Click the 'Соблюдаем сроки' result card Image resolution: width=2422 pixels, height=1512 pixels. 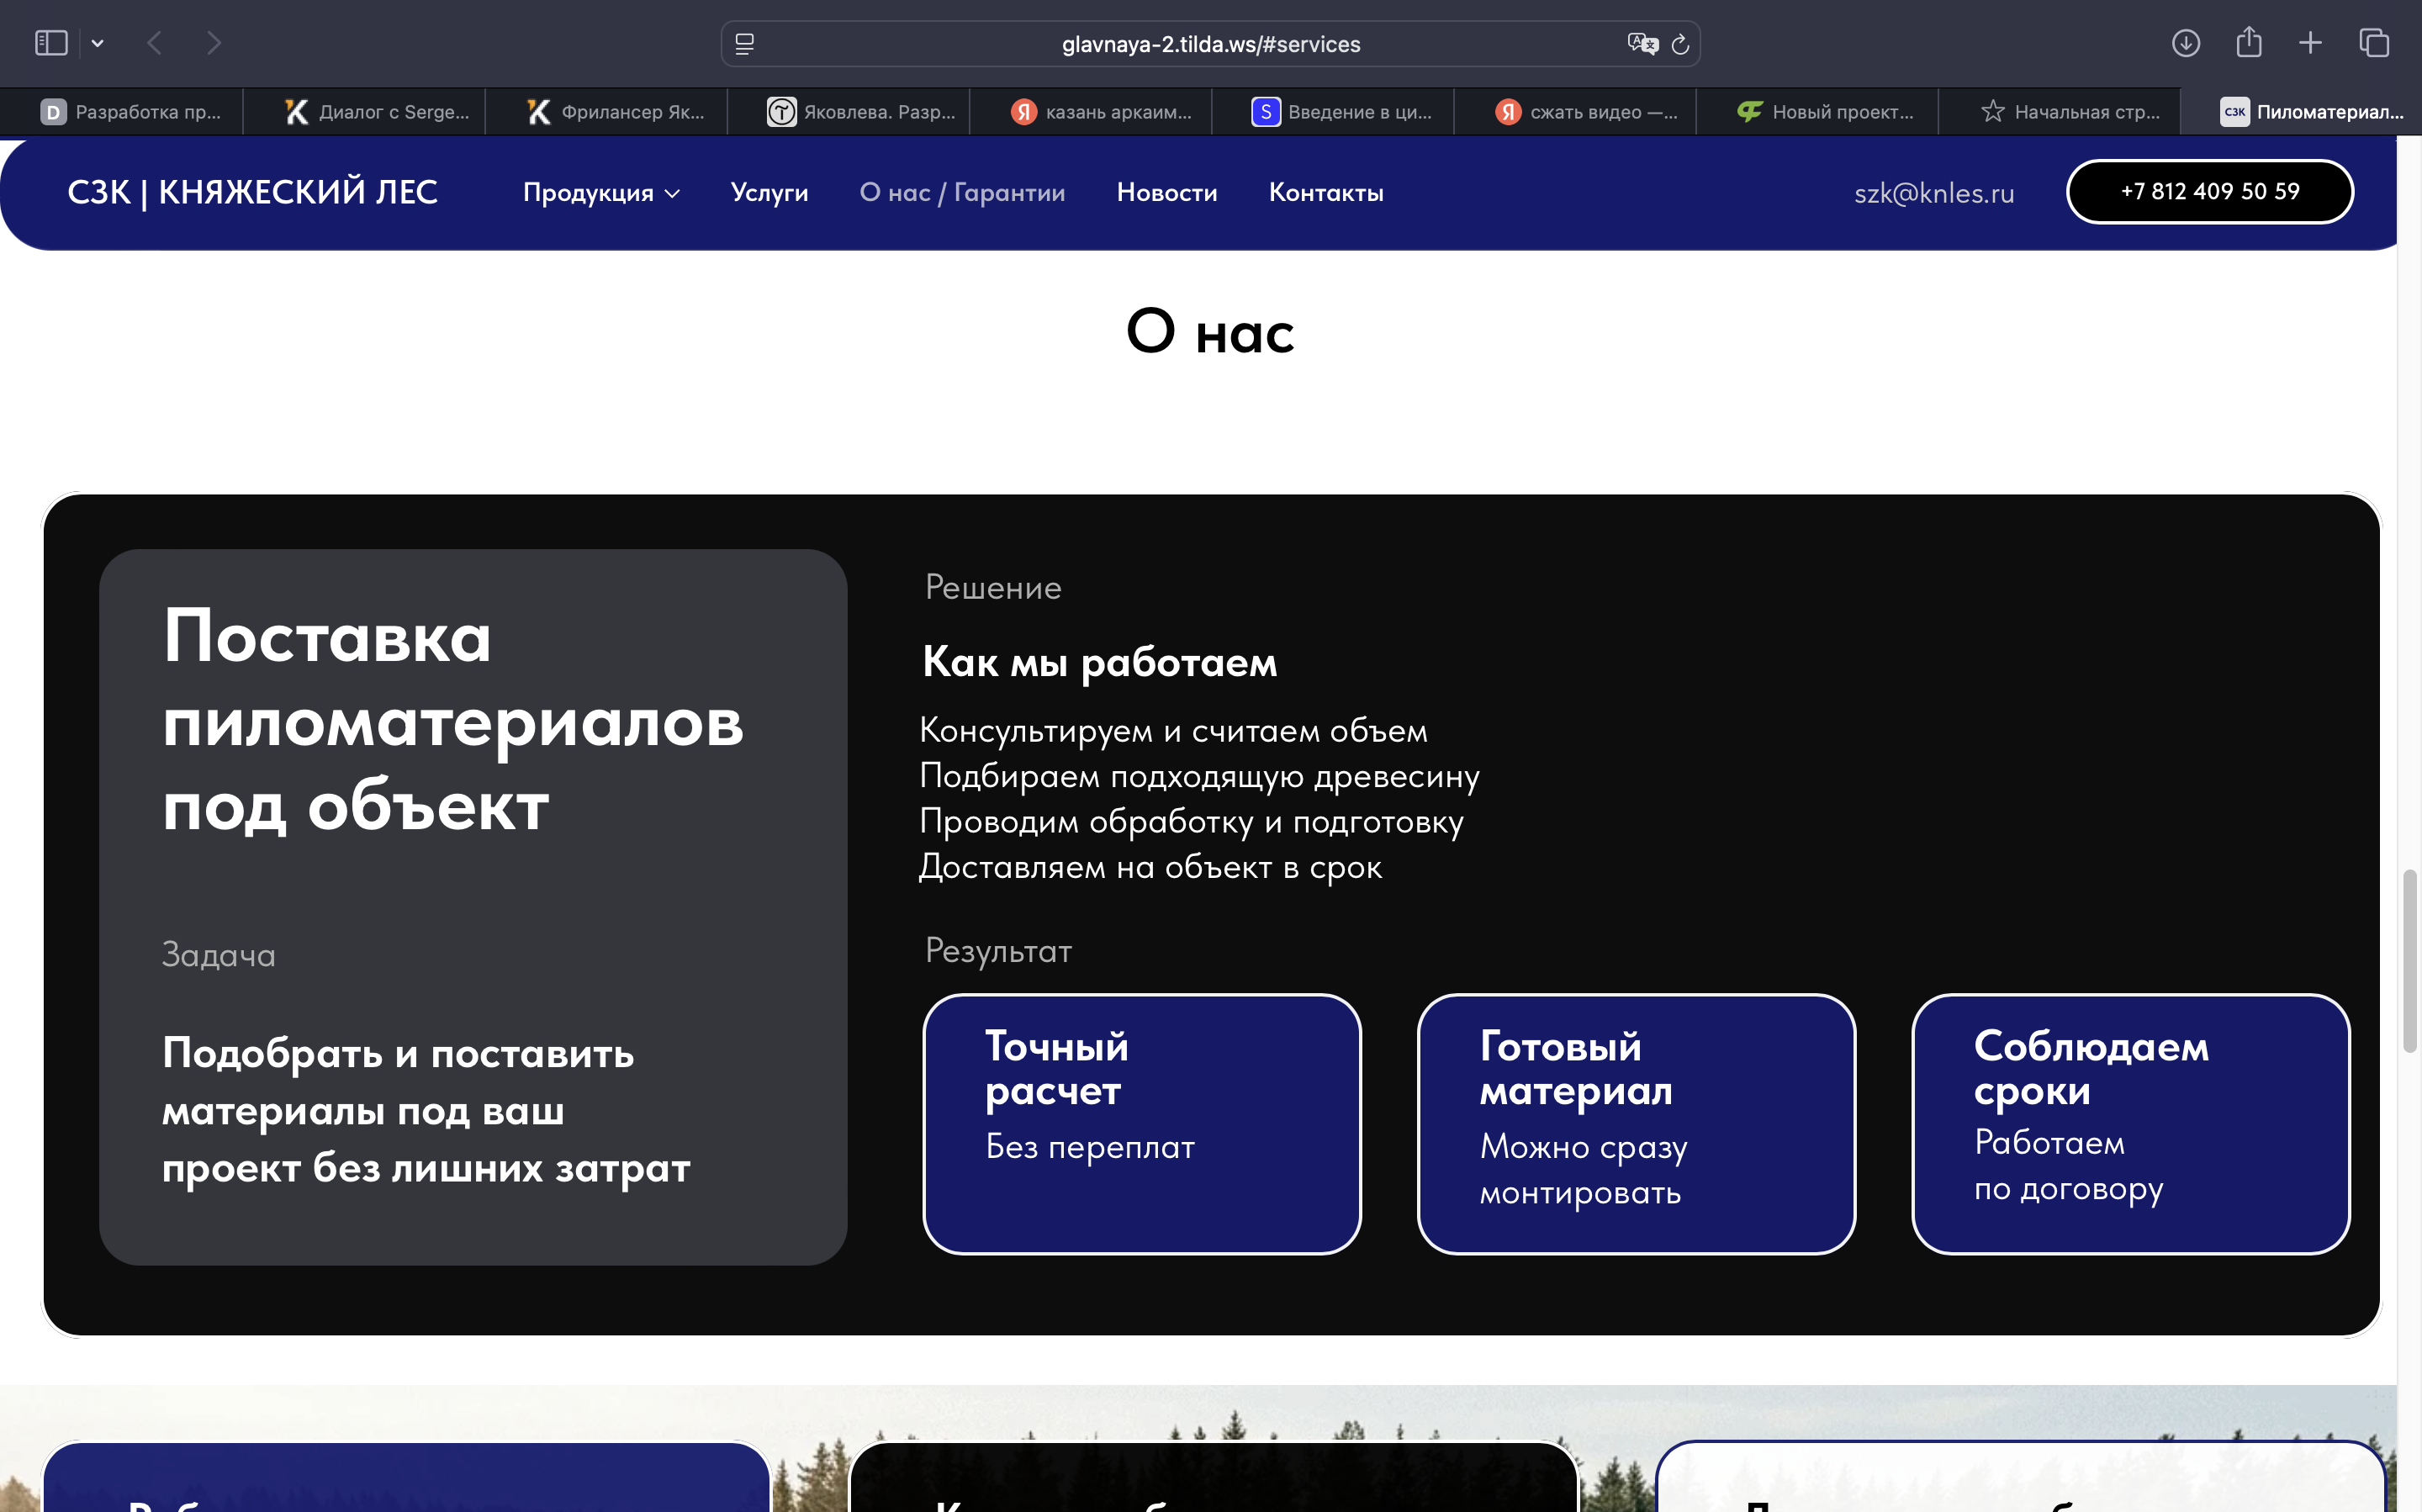point(2130,1123)
